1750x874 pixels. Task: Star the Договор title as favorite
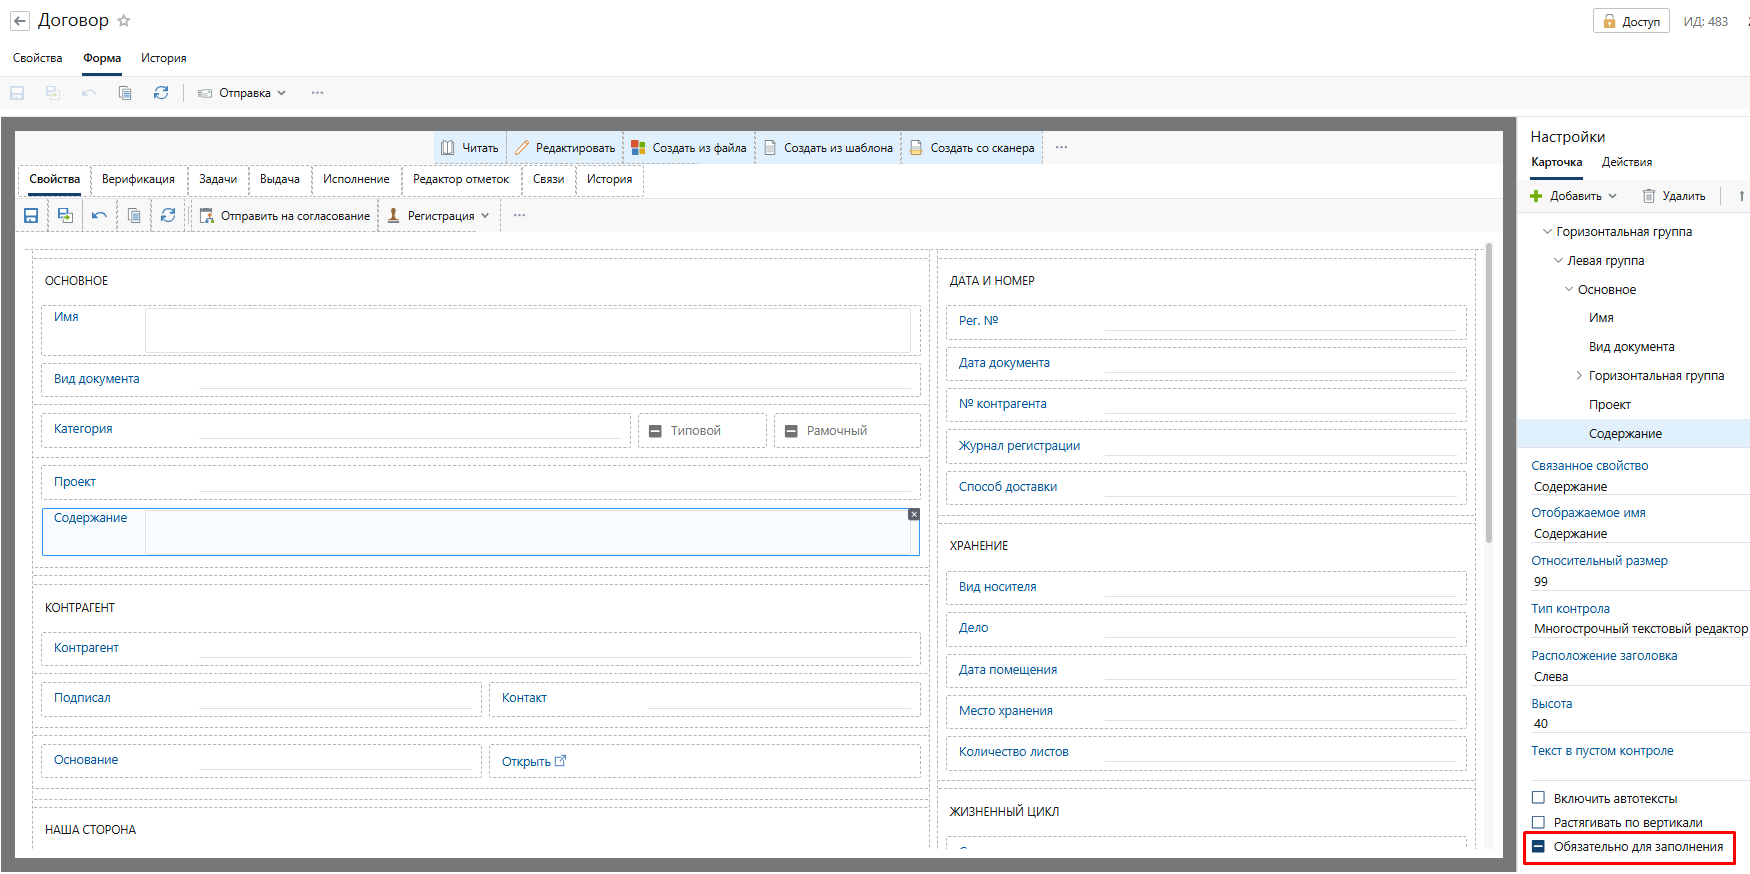[x=124, y=21]
